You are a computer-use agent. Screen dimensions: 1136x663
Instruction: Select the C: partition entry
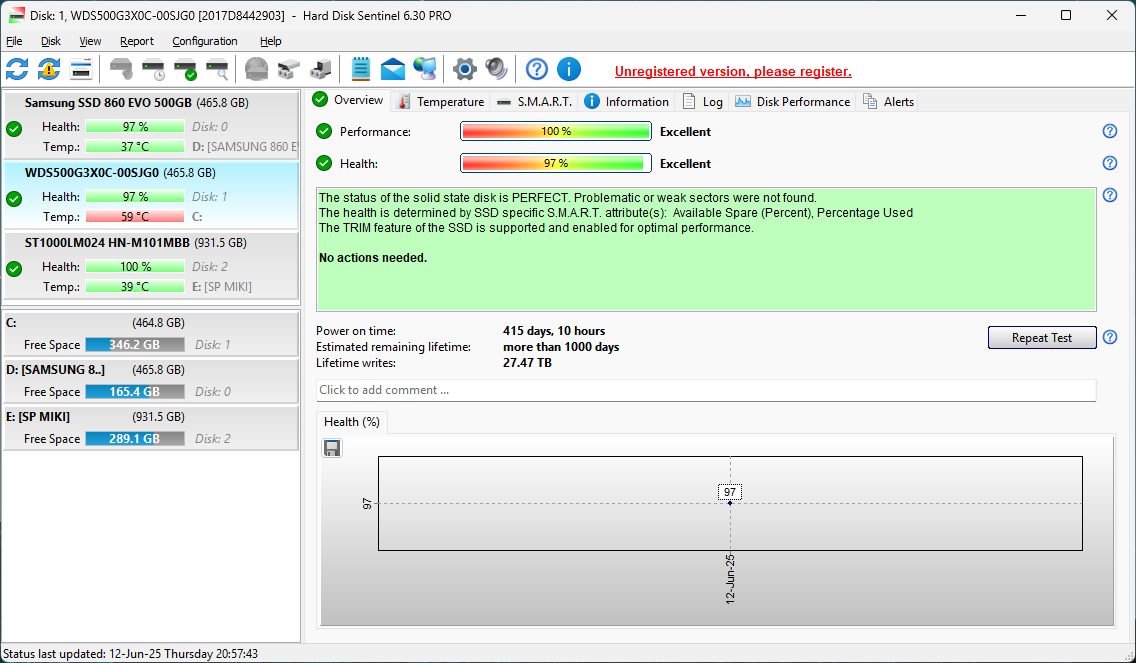pyautogui.click(x=151, y=333)
